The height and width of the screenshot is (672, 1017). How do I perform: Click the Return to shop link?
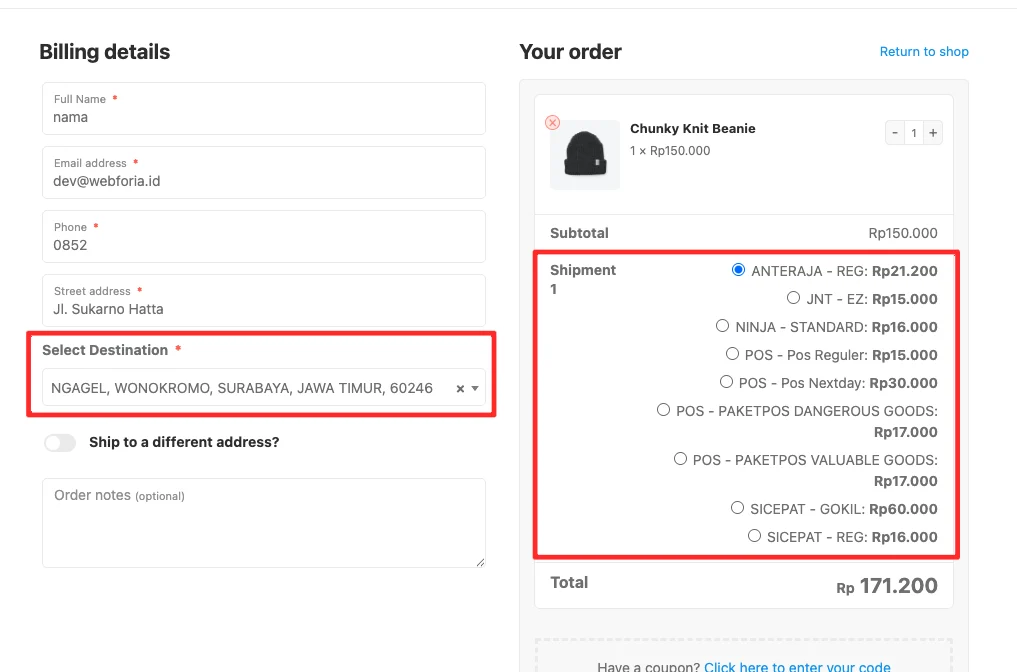point(923,51)
